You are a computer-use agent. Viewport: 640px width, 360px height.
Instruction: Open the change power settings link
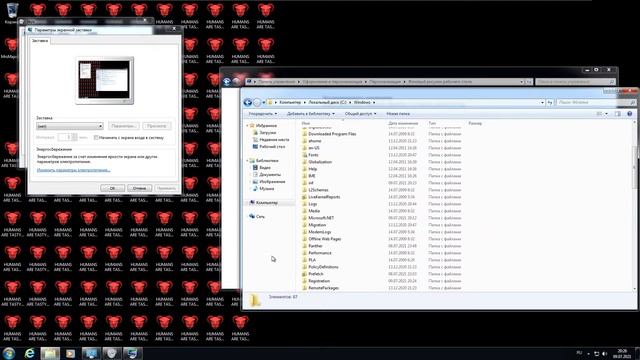(73, 170)
